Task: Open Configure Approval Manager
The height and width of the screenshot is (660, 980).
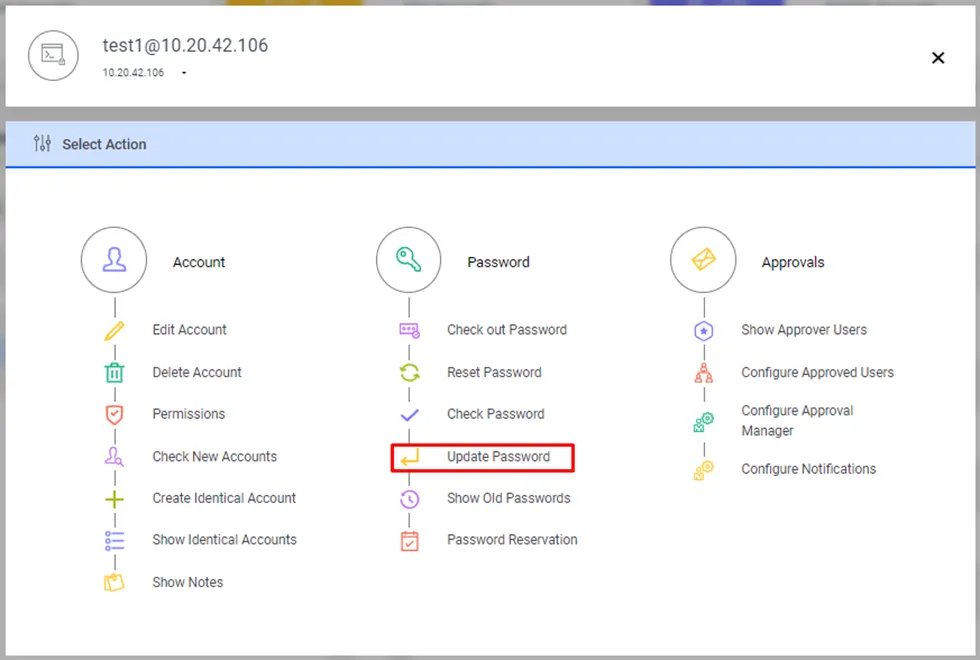Action: pos(797,421)
